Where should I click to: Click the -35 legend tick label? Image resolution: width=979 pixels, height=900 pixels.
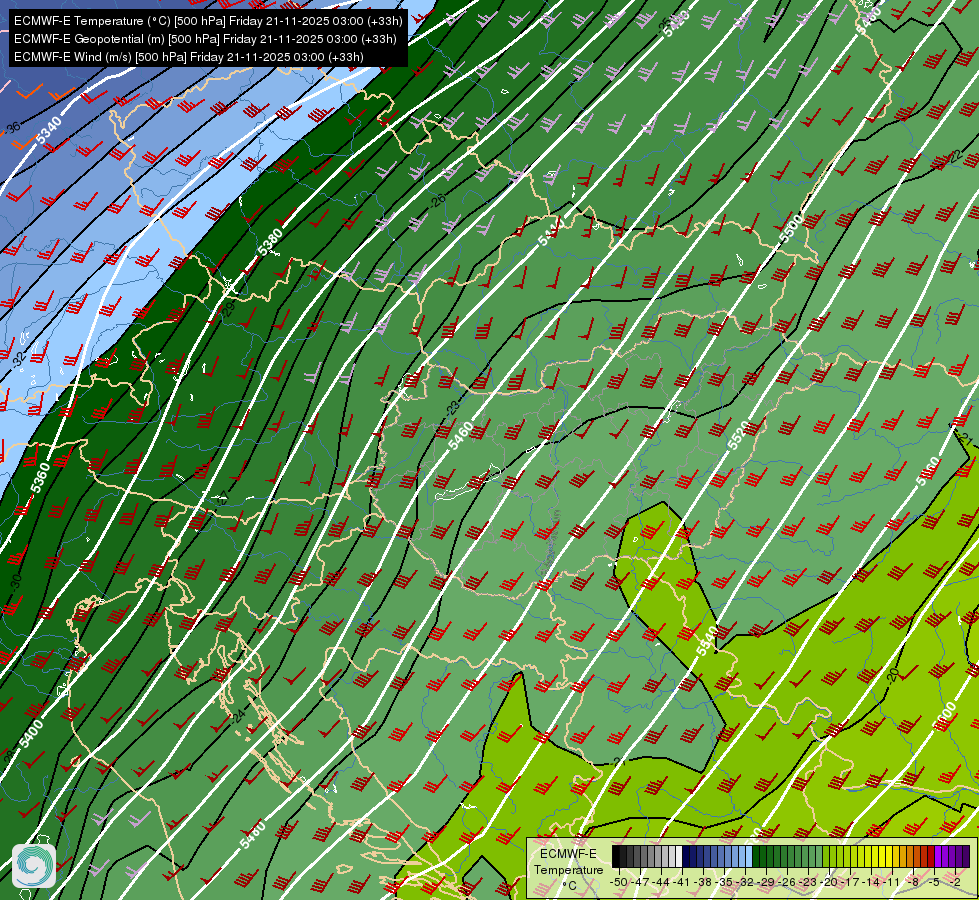pos(725,882)
